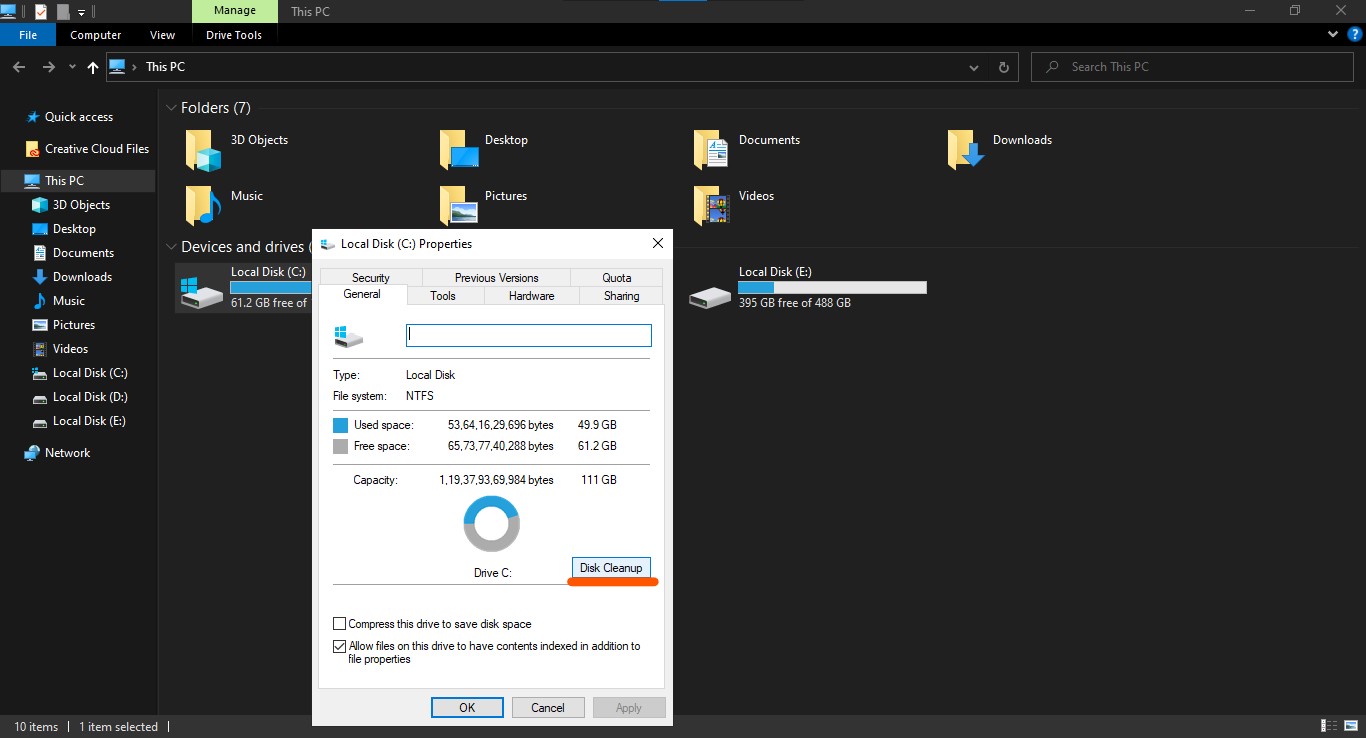
Task: Click the Up one level arrow
Action: [x=93, y=67]
